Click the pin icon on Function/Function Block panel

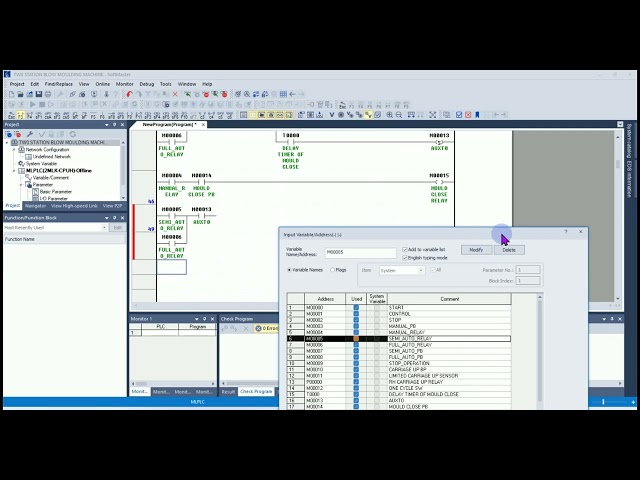click(x=115, y=218)
